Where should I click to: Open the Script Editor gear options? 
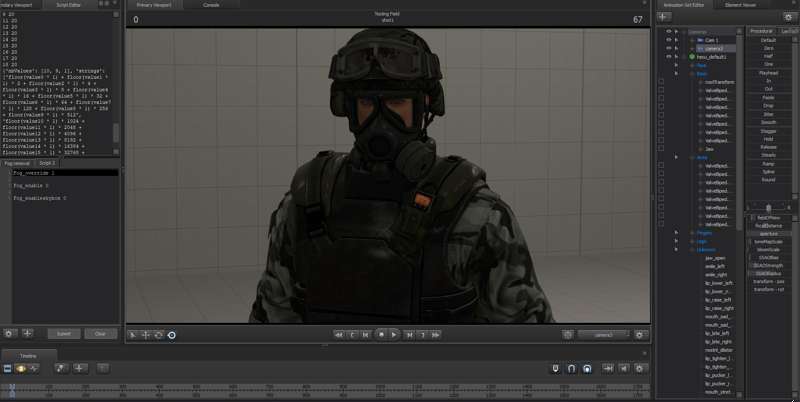point(10,333)
